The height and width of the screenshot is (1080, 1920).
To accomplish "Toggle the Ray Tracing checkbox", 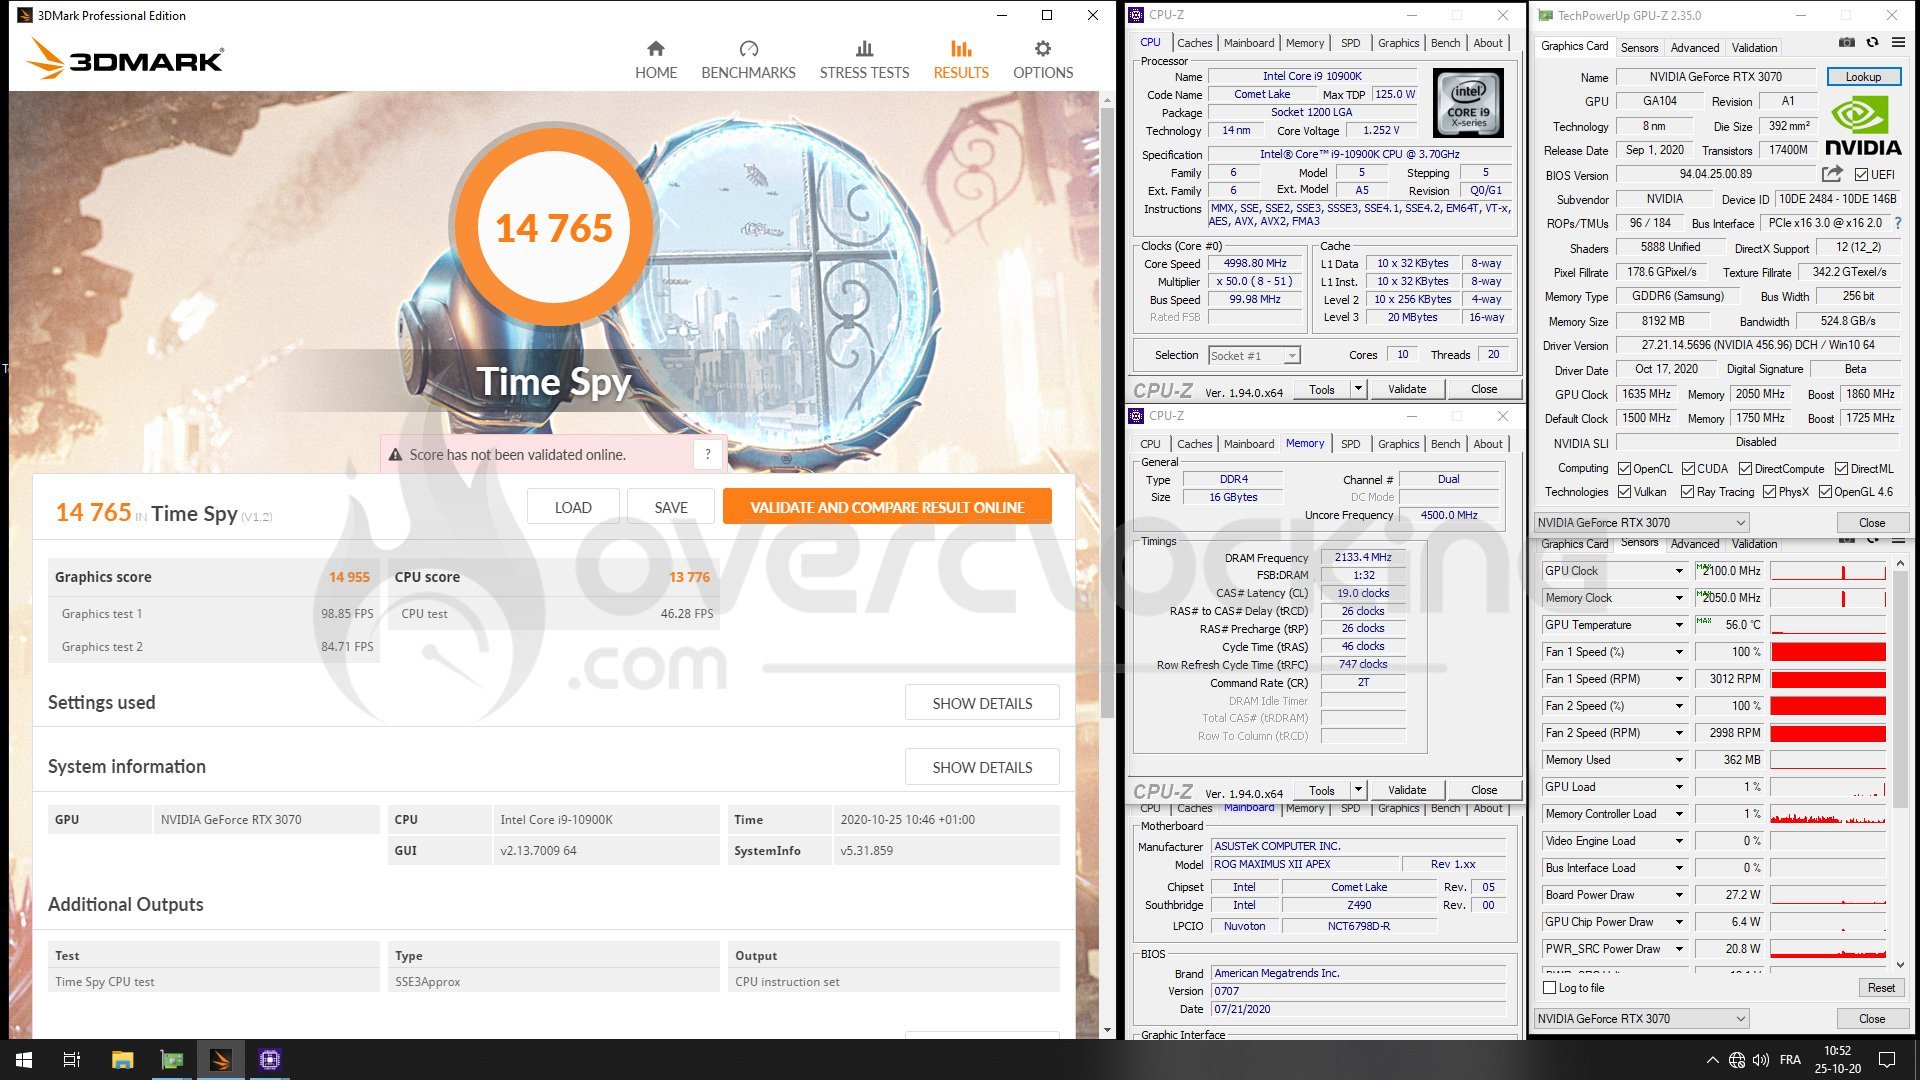I will 1687,492.
